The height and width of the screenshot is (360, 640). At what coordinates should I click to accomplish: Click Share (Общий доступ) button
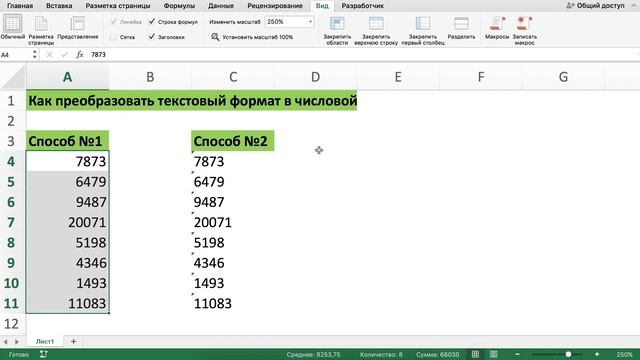(596, 5)
